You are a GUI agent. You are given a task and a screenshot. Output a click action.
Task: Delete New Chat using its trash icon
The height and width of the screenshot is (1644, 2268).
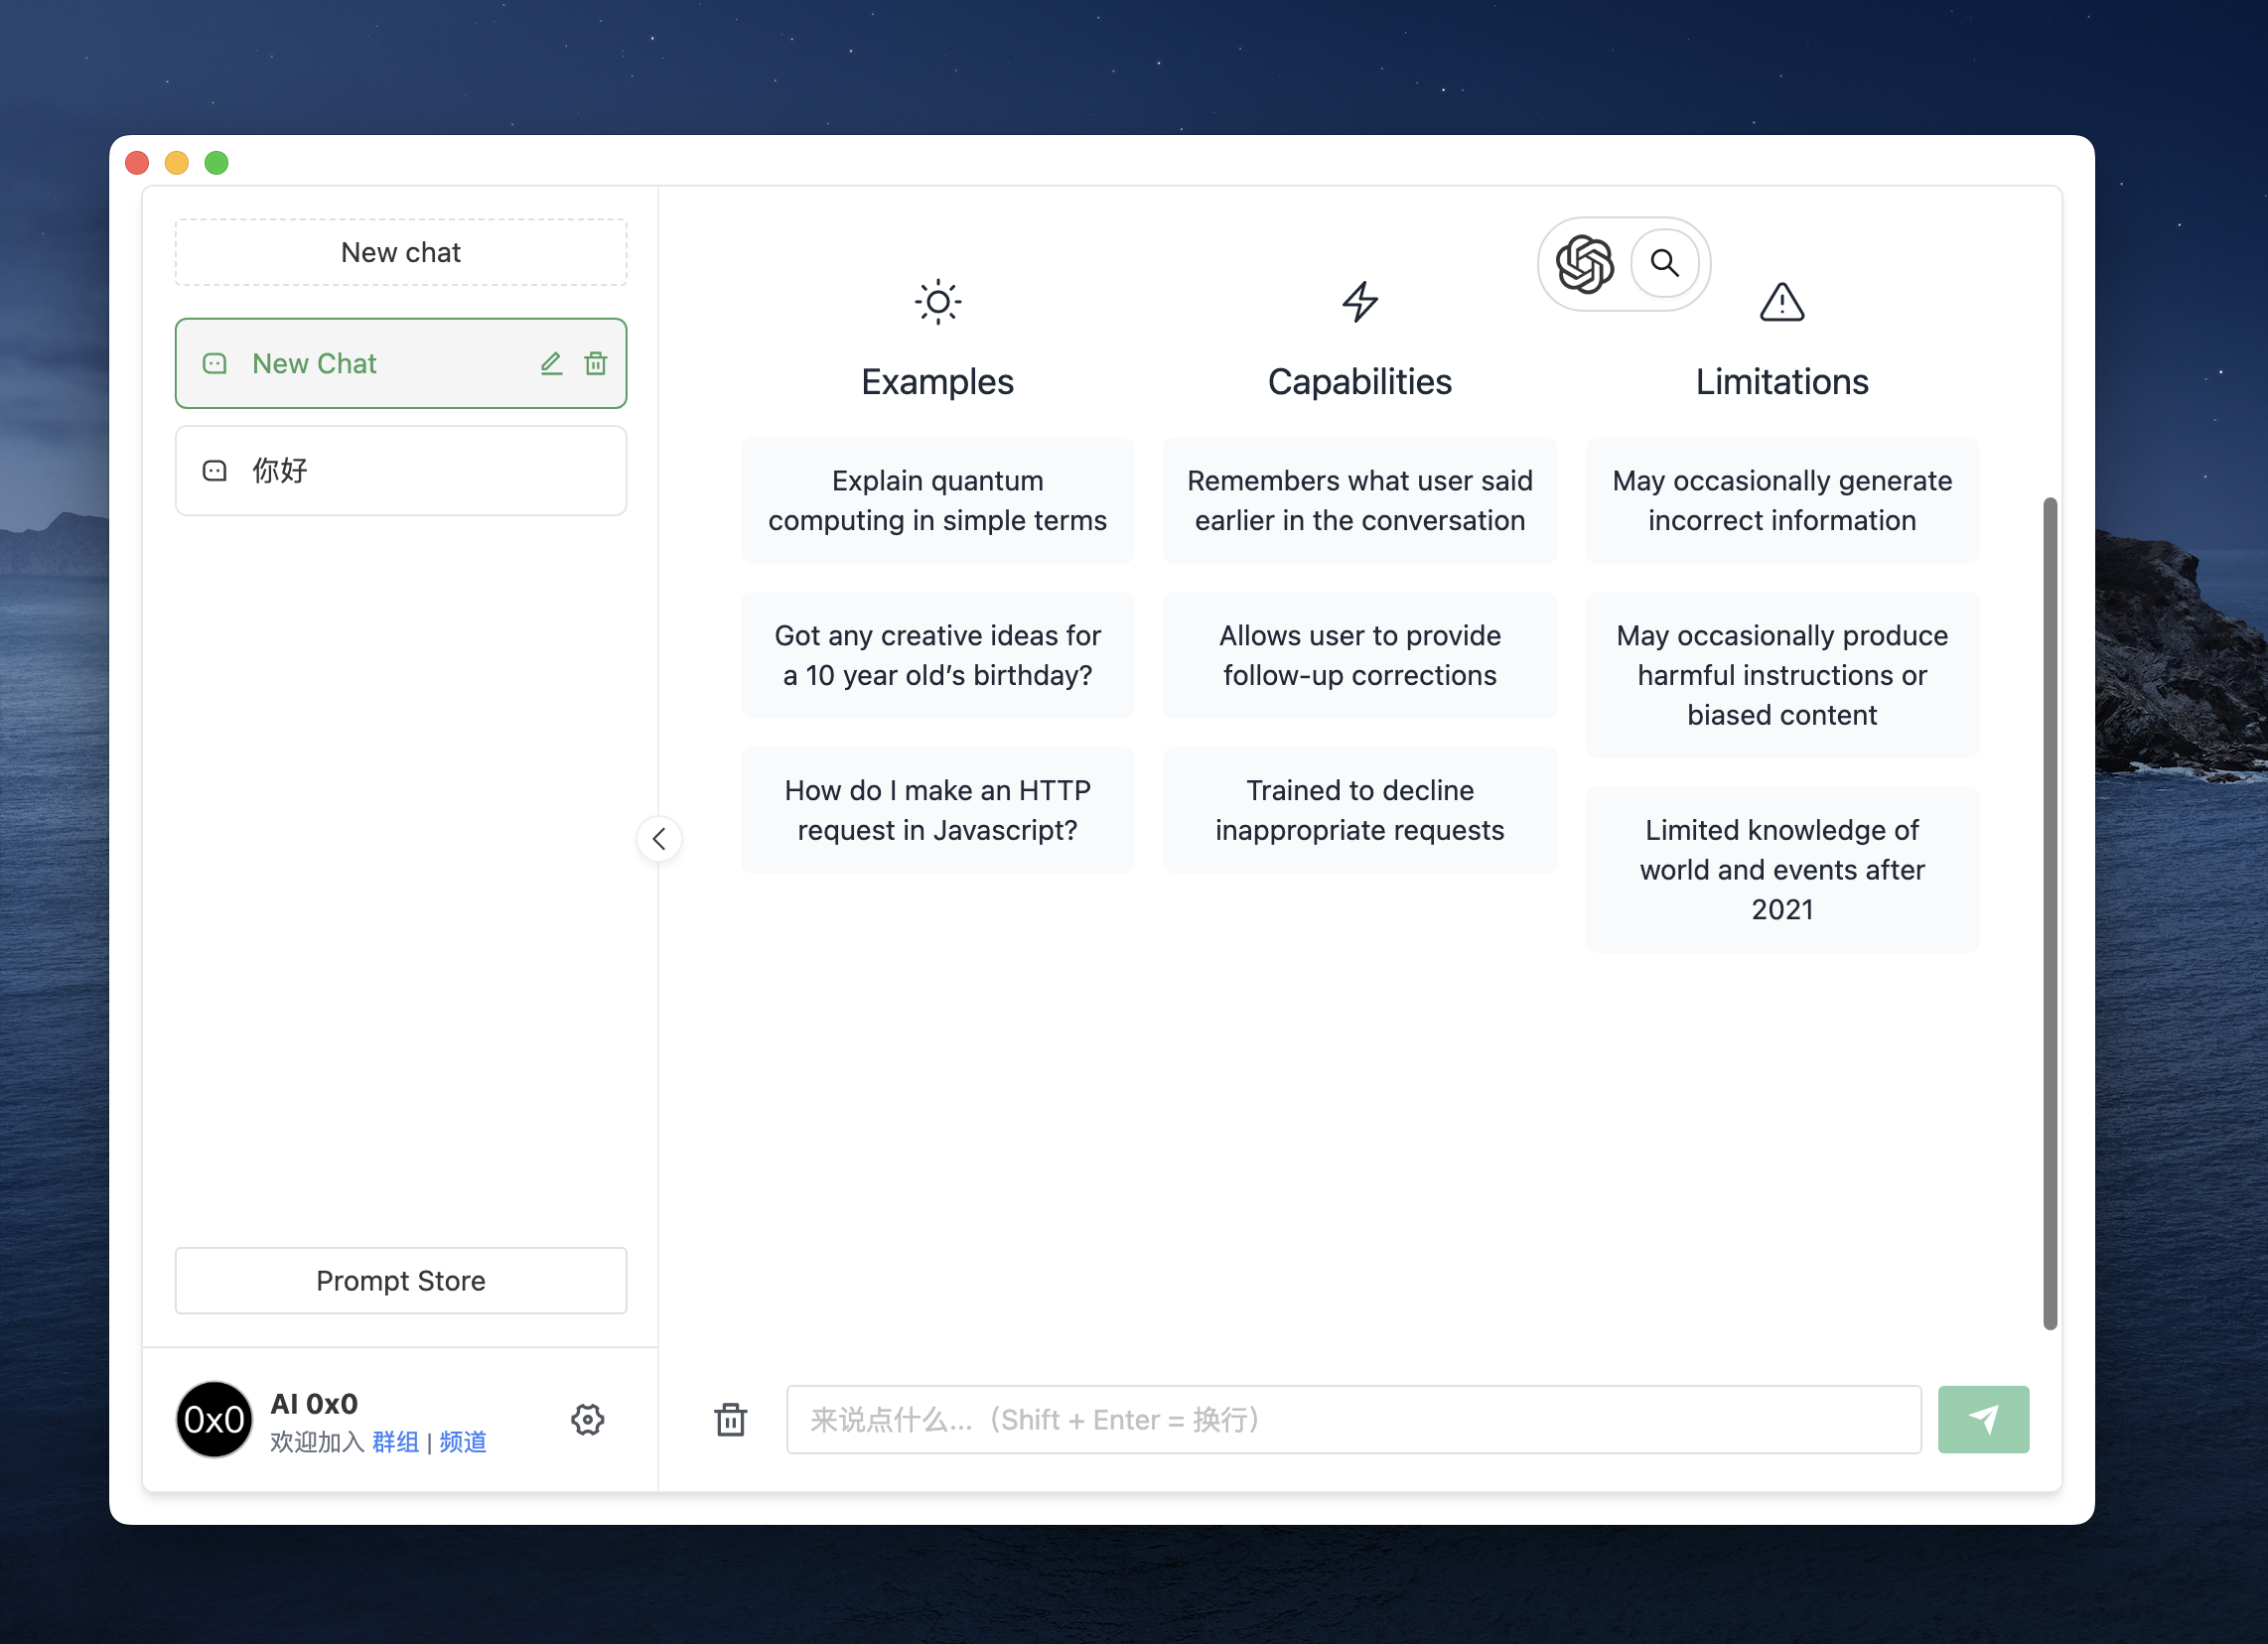(x=596, y=364)
